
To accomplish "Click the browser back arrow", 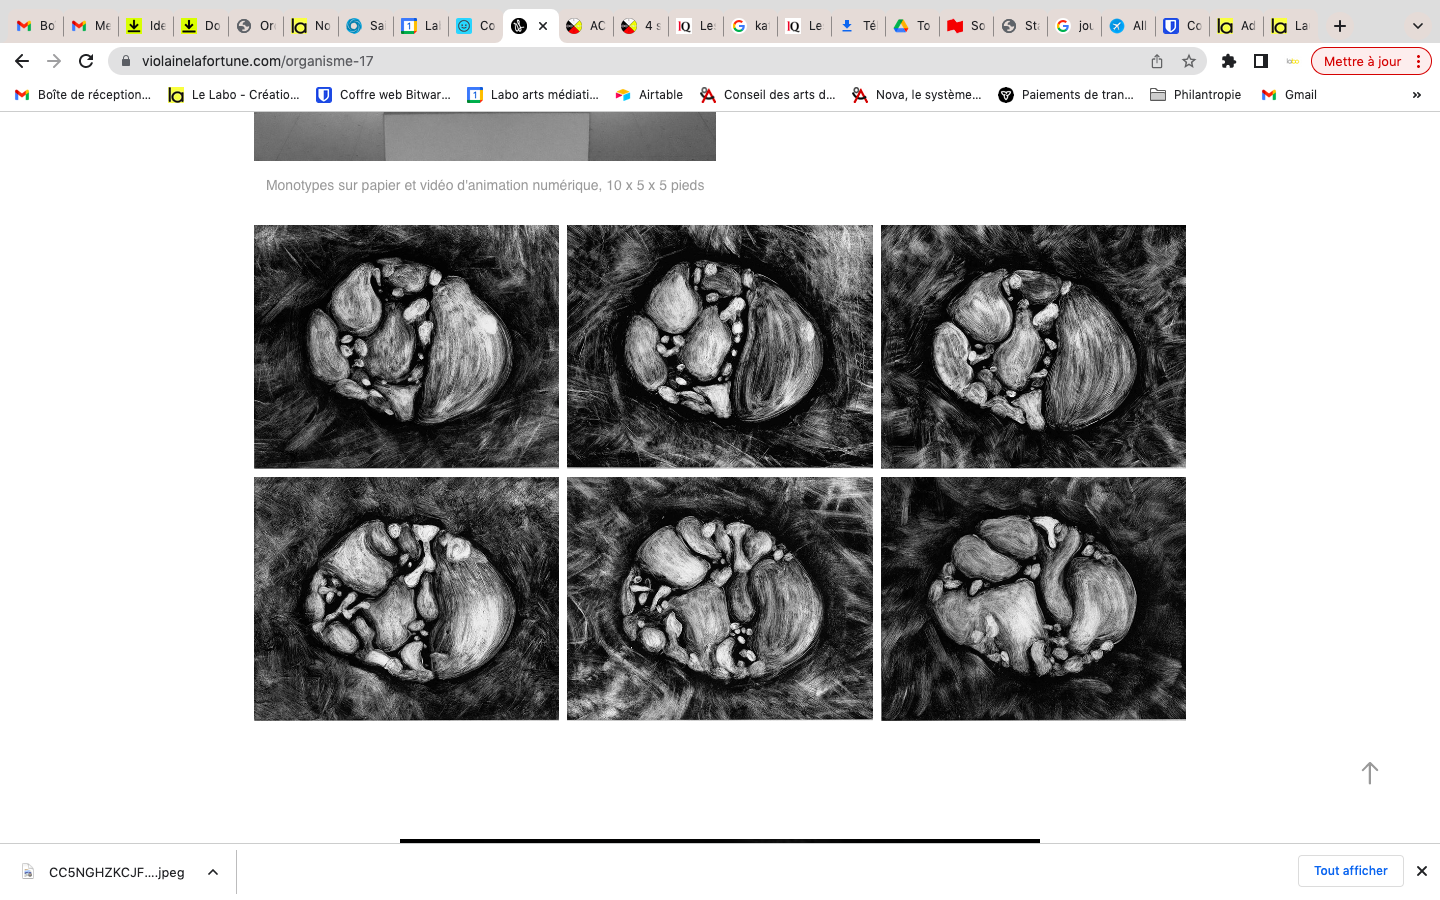I will click(x=22, y=61).
